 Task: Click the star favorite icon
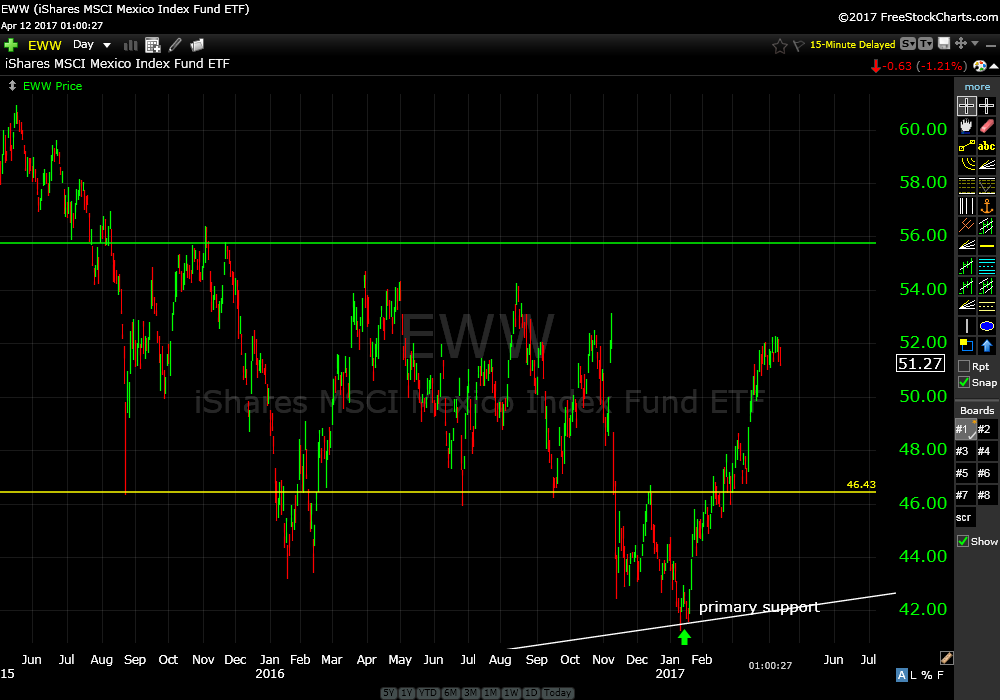[x=780, y=45]
